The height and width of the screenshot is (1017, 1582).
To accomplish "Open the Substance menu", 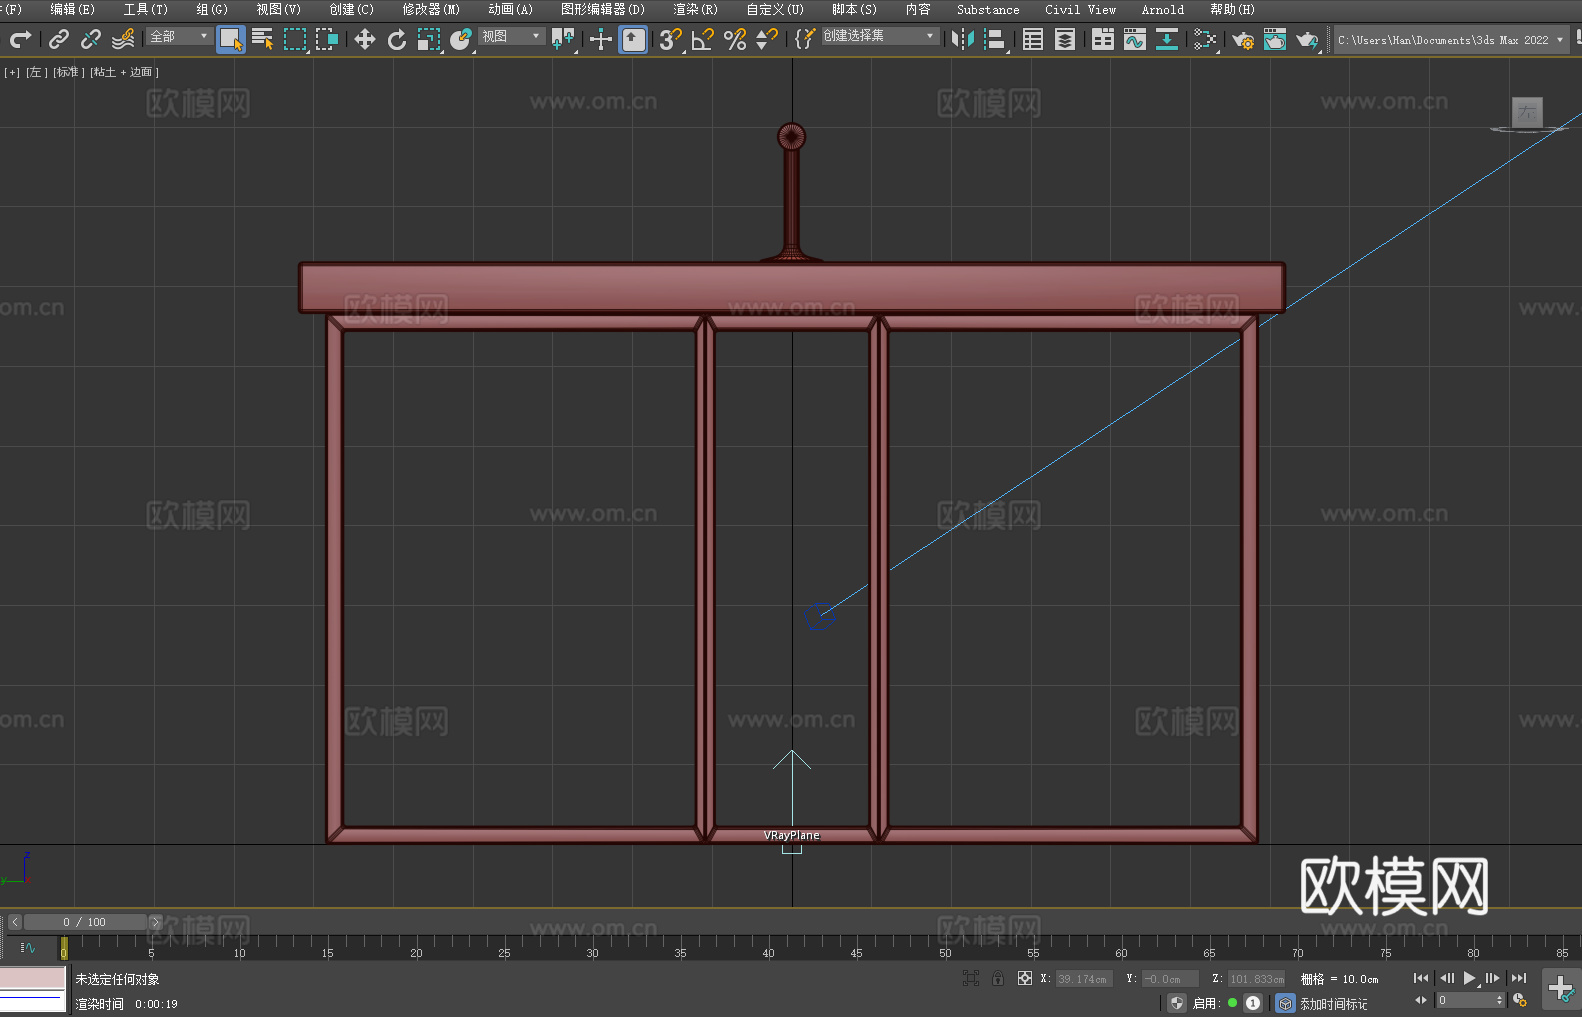I will tap(988, 9).
